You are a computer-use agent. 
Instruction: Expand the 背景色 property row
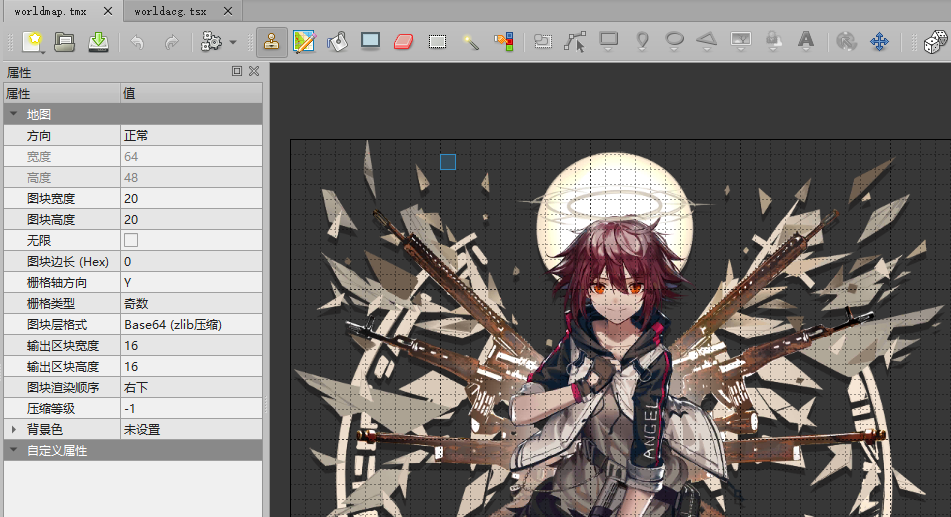[x=13, y=429]
